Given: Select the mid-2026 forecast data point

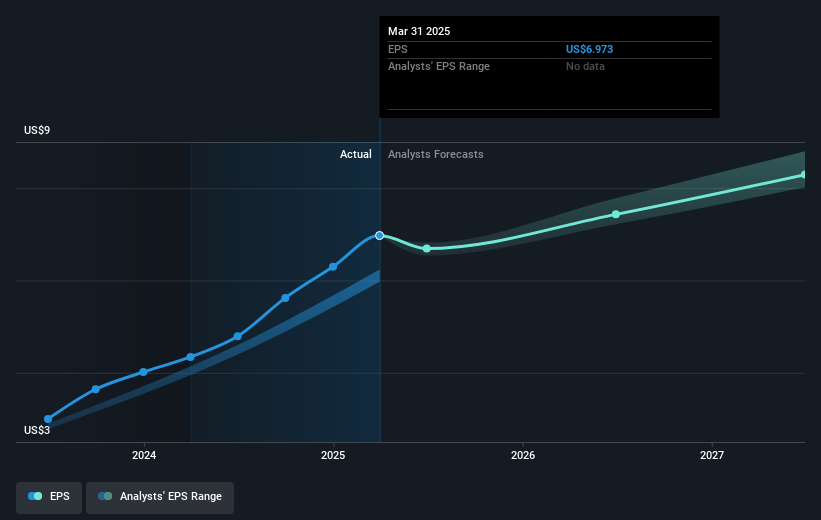Looking at the screenshot, I should [616, 214].
